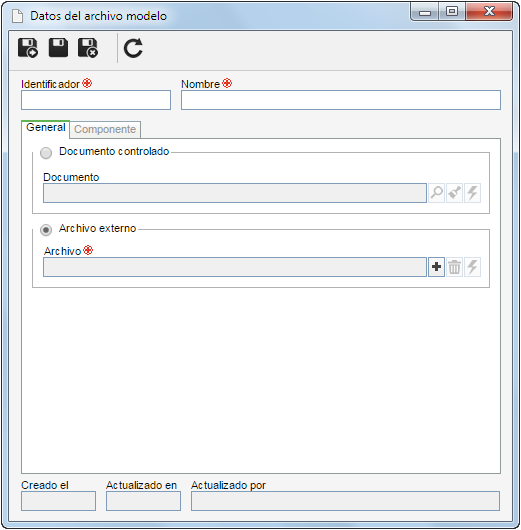Viewport: 521px width, 530px height.
Task: Maximize the Datos del archivo modelo window
Action: pyautogui.click(x=452, y=12)
